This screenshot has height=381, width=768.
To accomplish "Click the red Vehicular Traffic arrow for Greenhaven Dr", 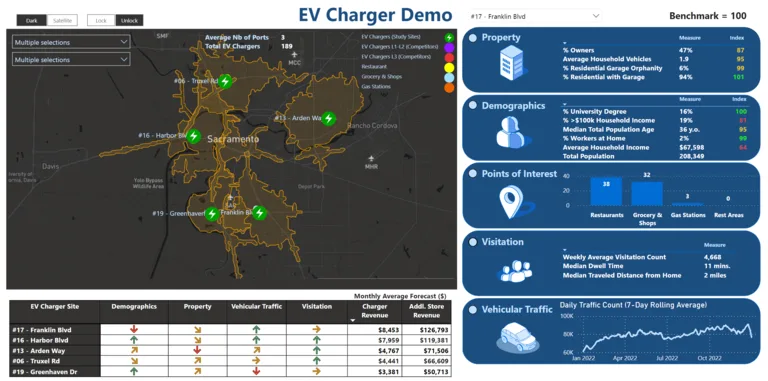I will coord(256,371).
